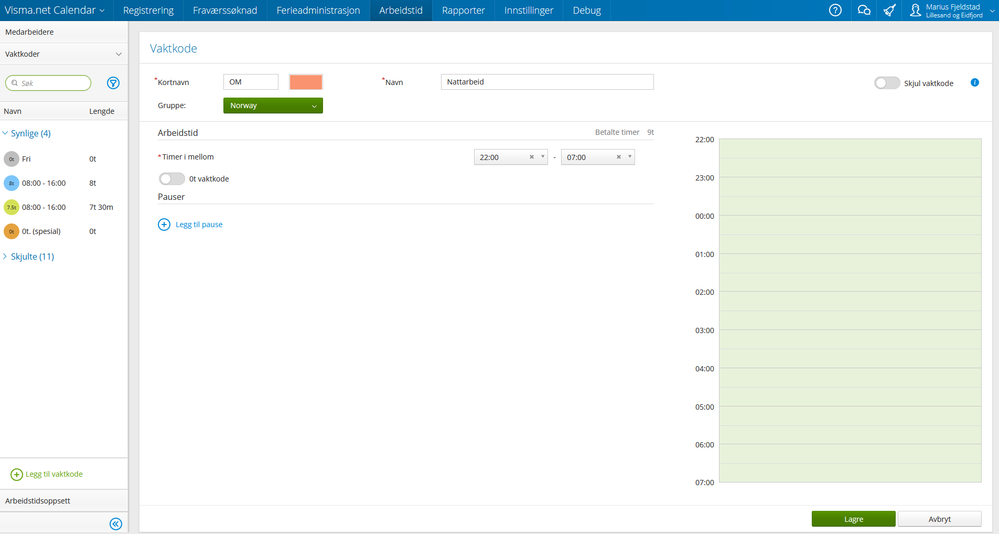Image resolution: width=999 pixels, height=534 pixels.
Task: Click the blue info icon near Skjul vaktkode
Action: coord(974,83)
